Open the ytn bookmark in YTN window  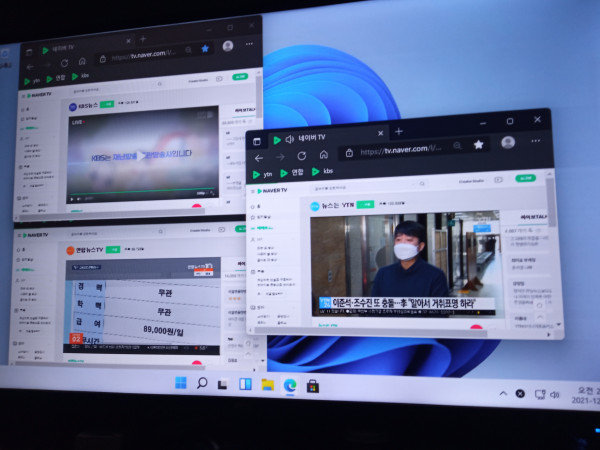pyautogui.click(x=262, y=174)
